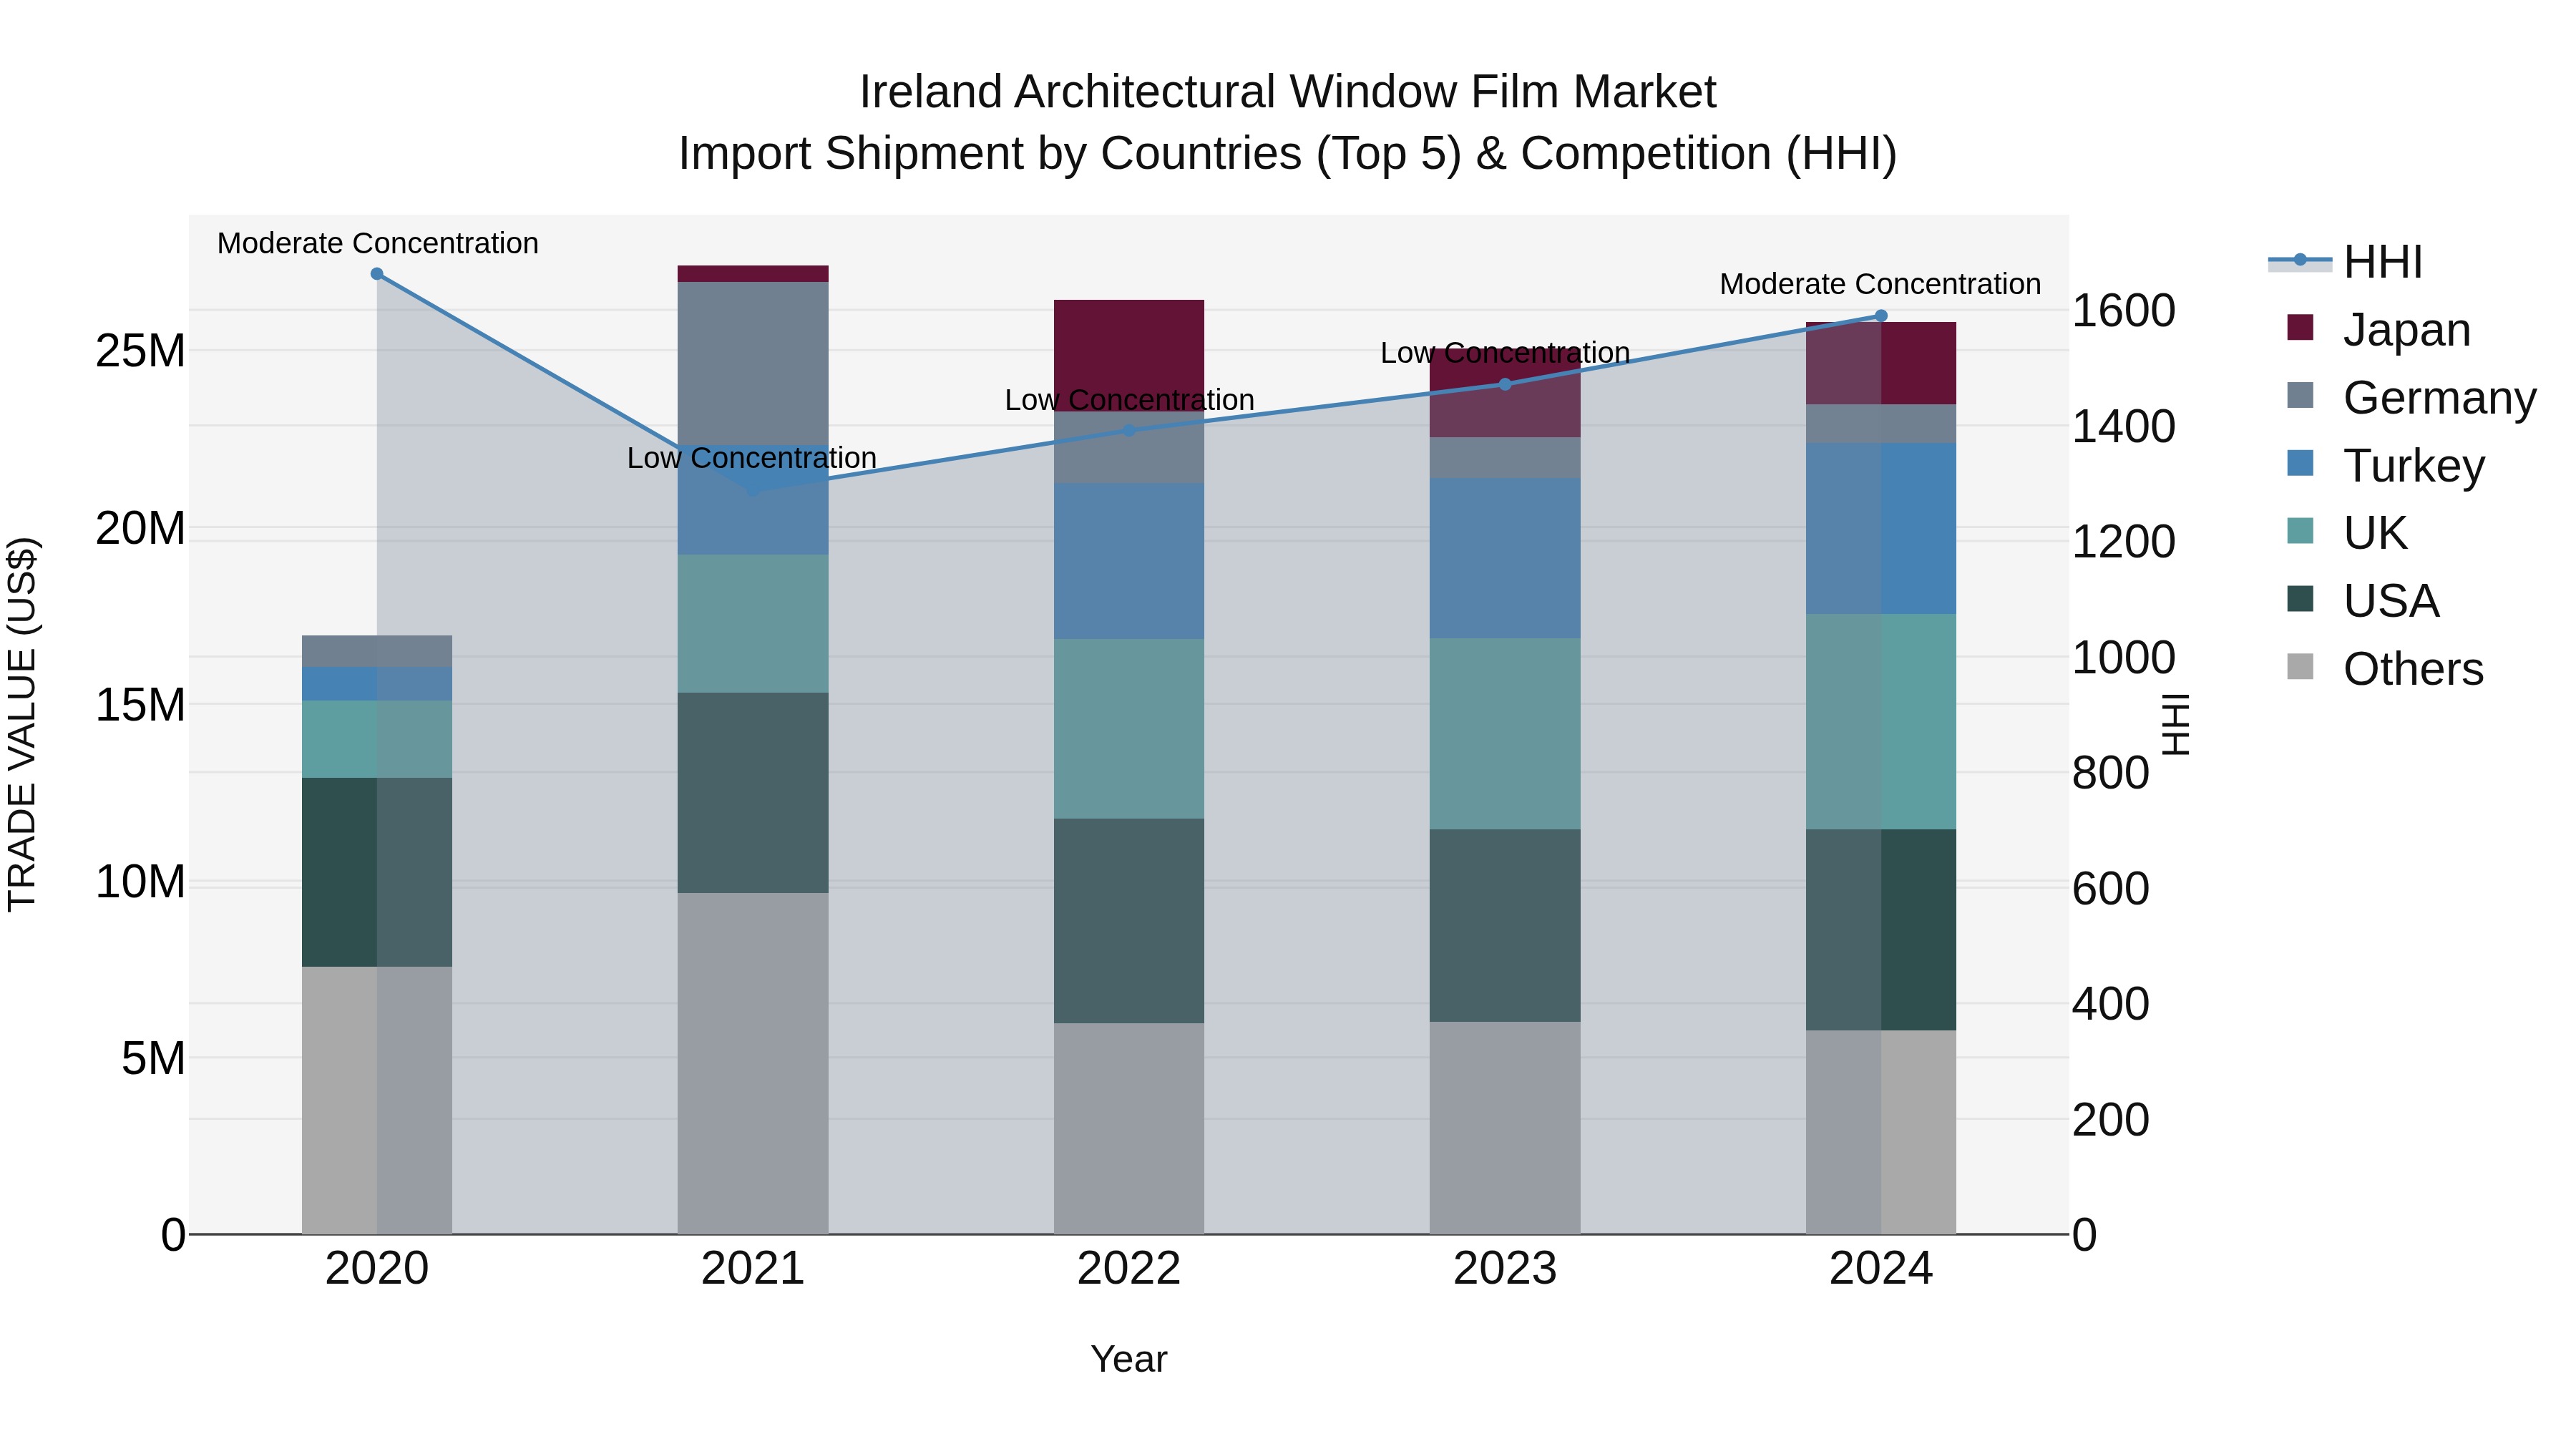The image size is (2576, 1449).
Task: Click the 2024 x-axis label
Action: click(1881, 1269)
